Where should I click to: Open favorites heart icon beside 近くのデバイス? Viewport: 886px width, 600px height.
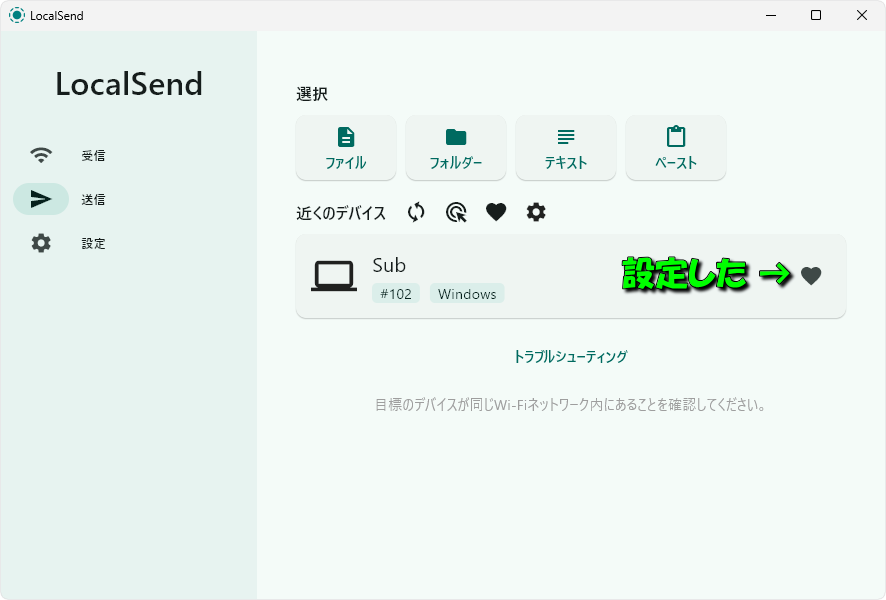[496, 212]
